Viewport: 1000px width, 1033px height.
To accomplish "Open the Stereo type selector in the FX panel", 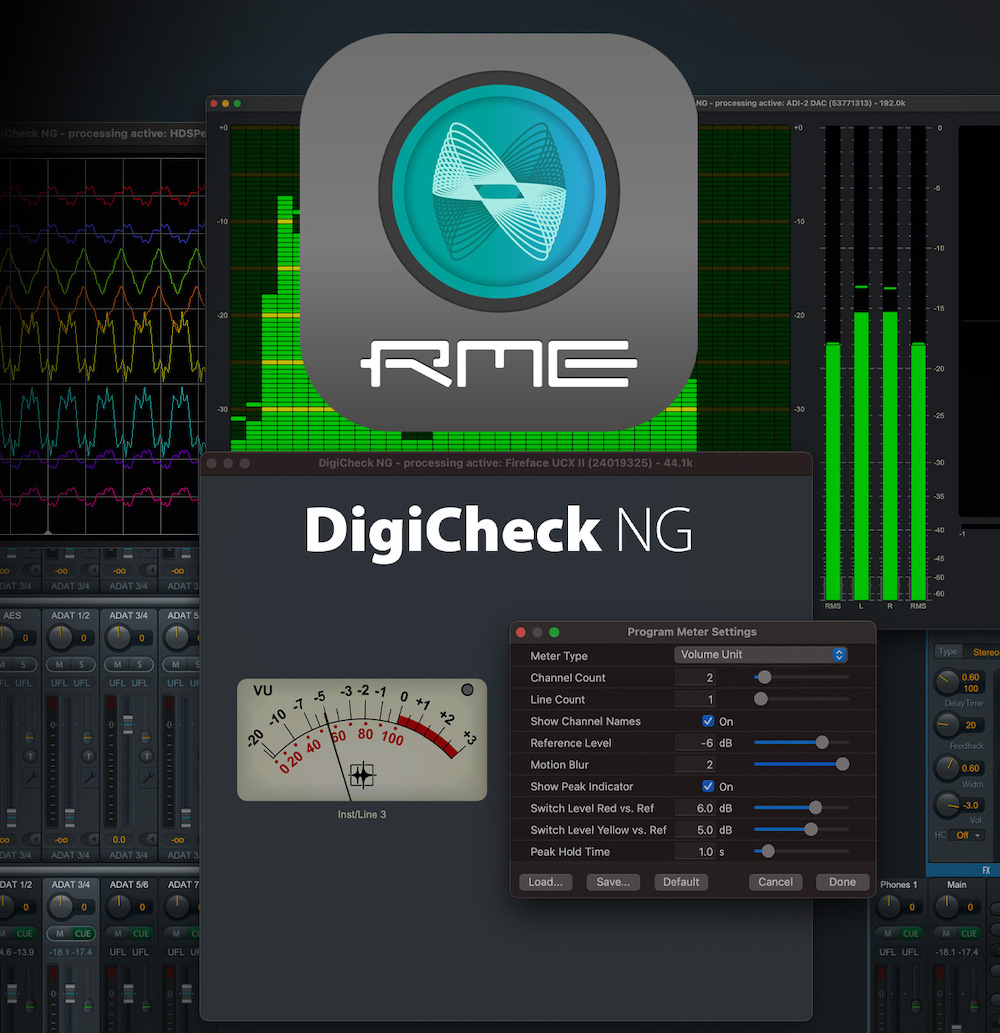I will point(987,651).
